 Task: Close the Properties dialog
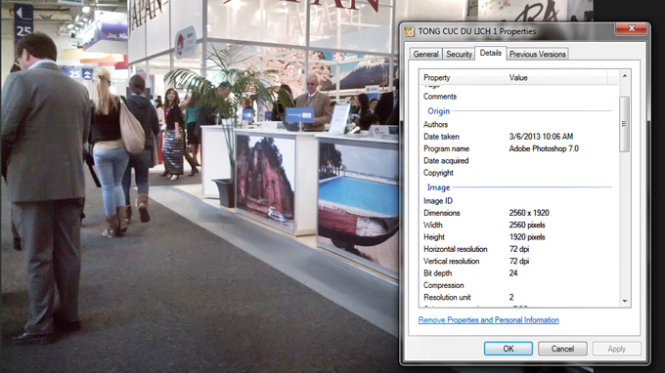click(x=631, y=28)
